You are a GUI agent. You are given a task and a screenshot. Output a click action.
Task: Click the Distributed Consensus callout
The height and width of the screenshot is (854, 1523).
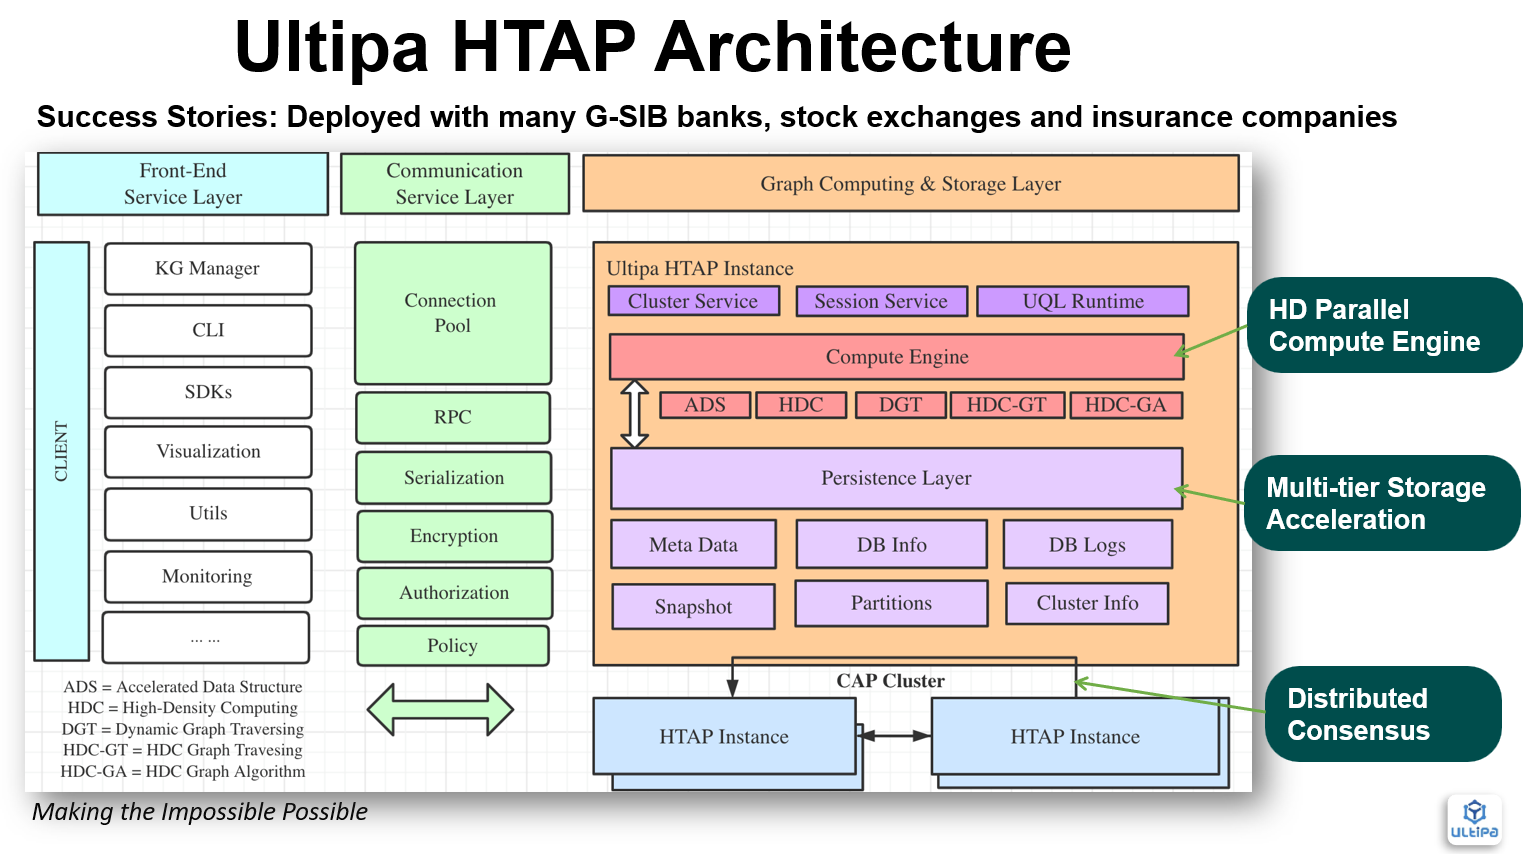[x=1381, y=714]
